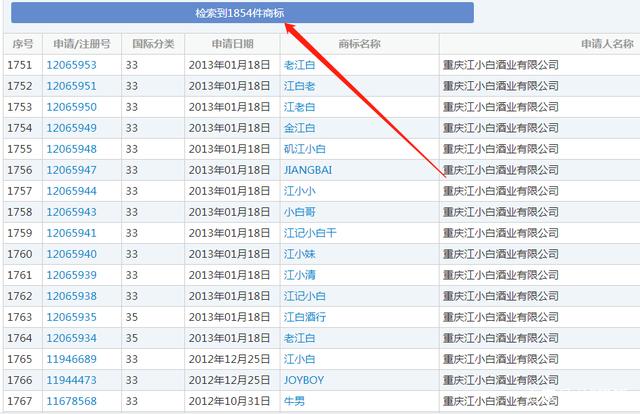
Task: Click the blue 检索到1854件商标 banner button
Action: [242, 13]
